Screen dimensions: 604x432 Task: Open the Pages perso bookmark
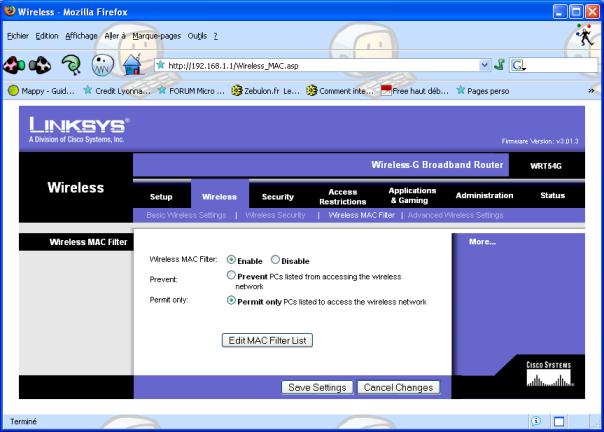[482, 91]
